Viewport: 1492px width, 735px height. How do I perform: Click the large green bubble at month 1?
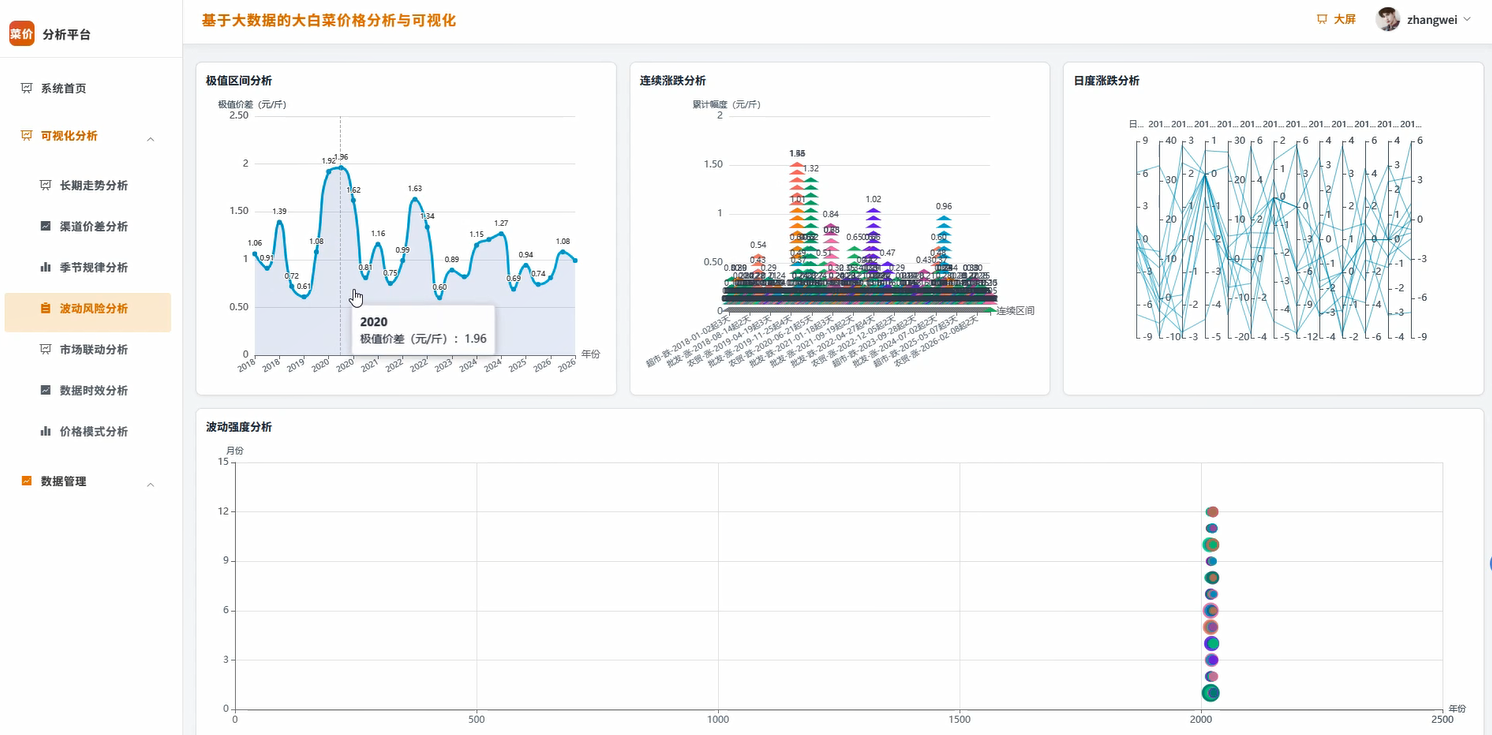pos(1210,692)
